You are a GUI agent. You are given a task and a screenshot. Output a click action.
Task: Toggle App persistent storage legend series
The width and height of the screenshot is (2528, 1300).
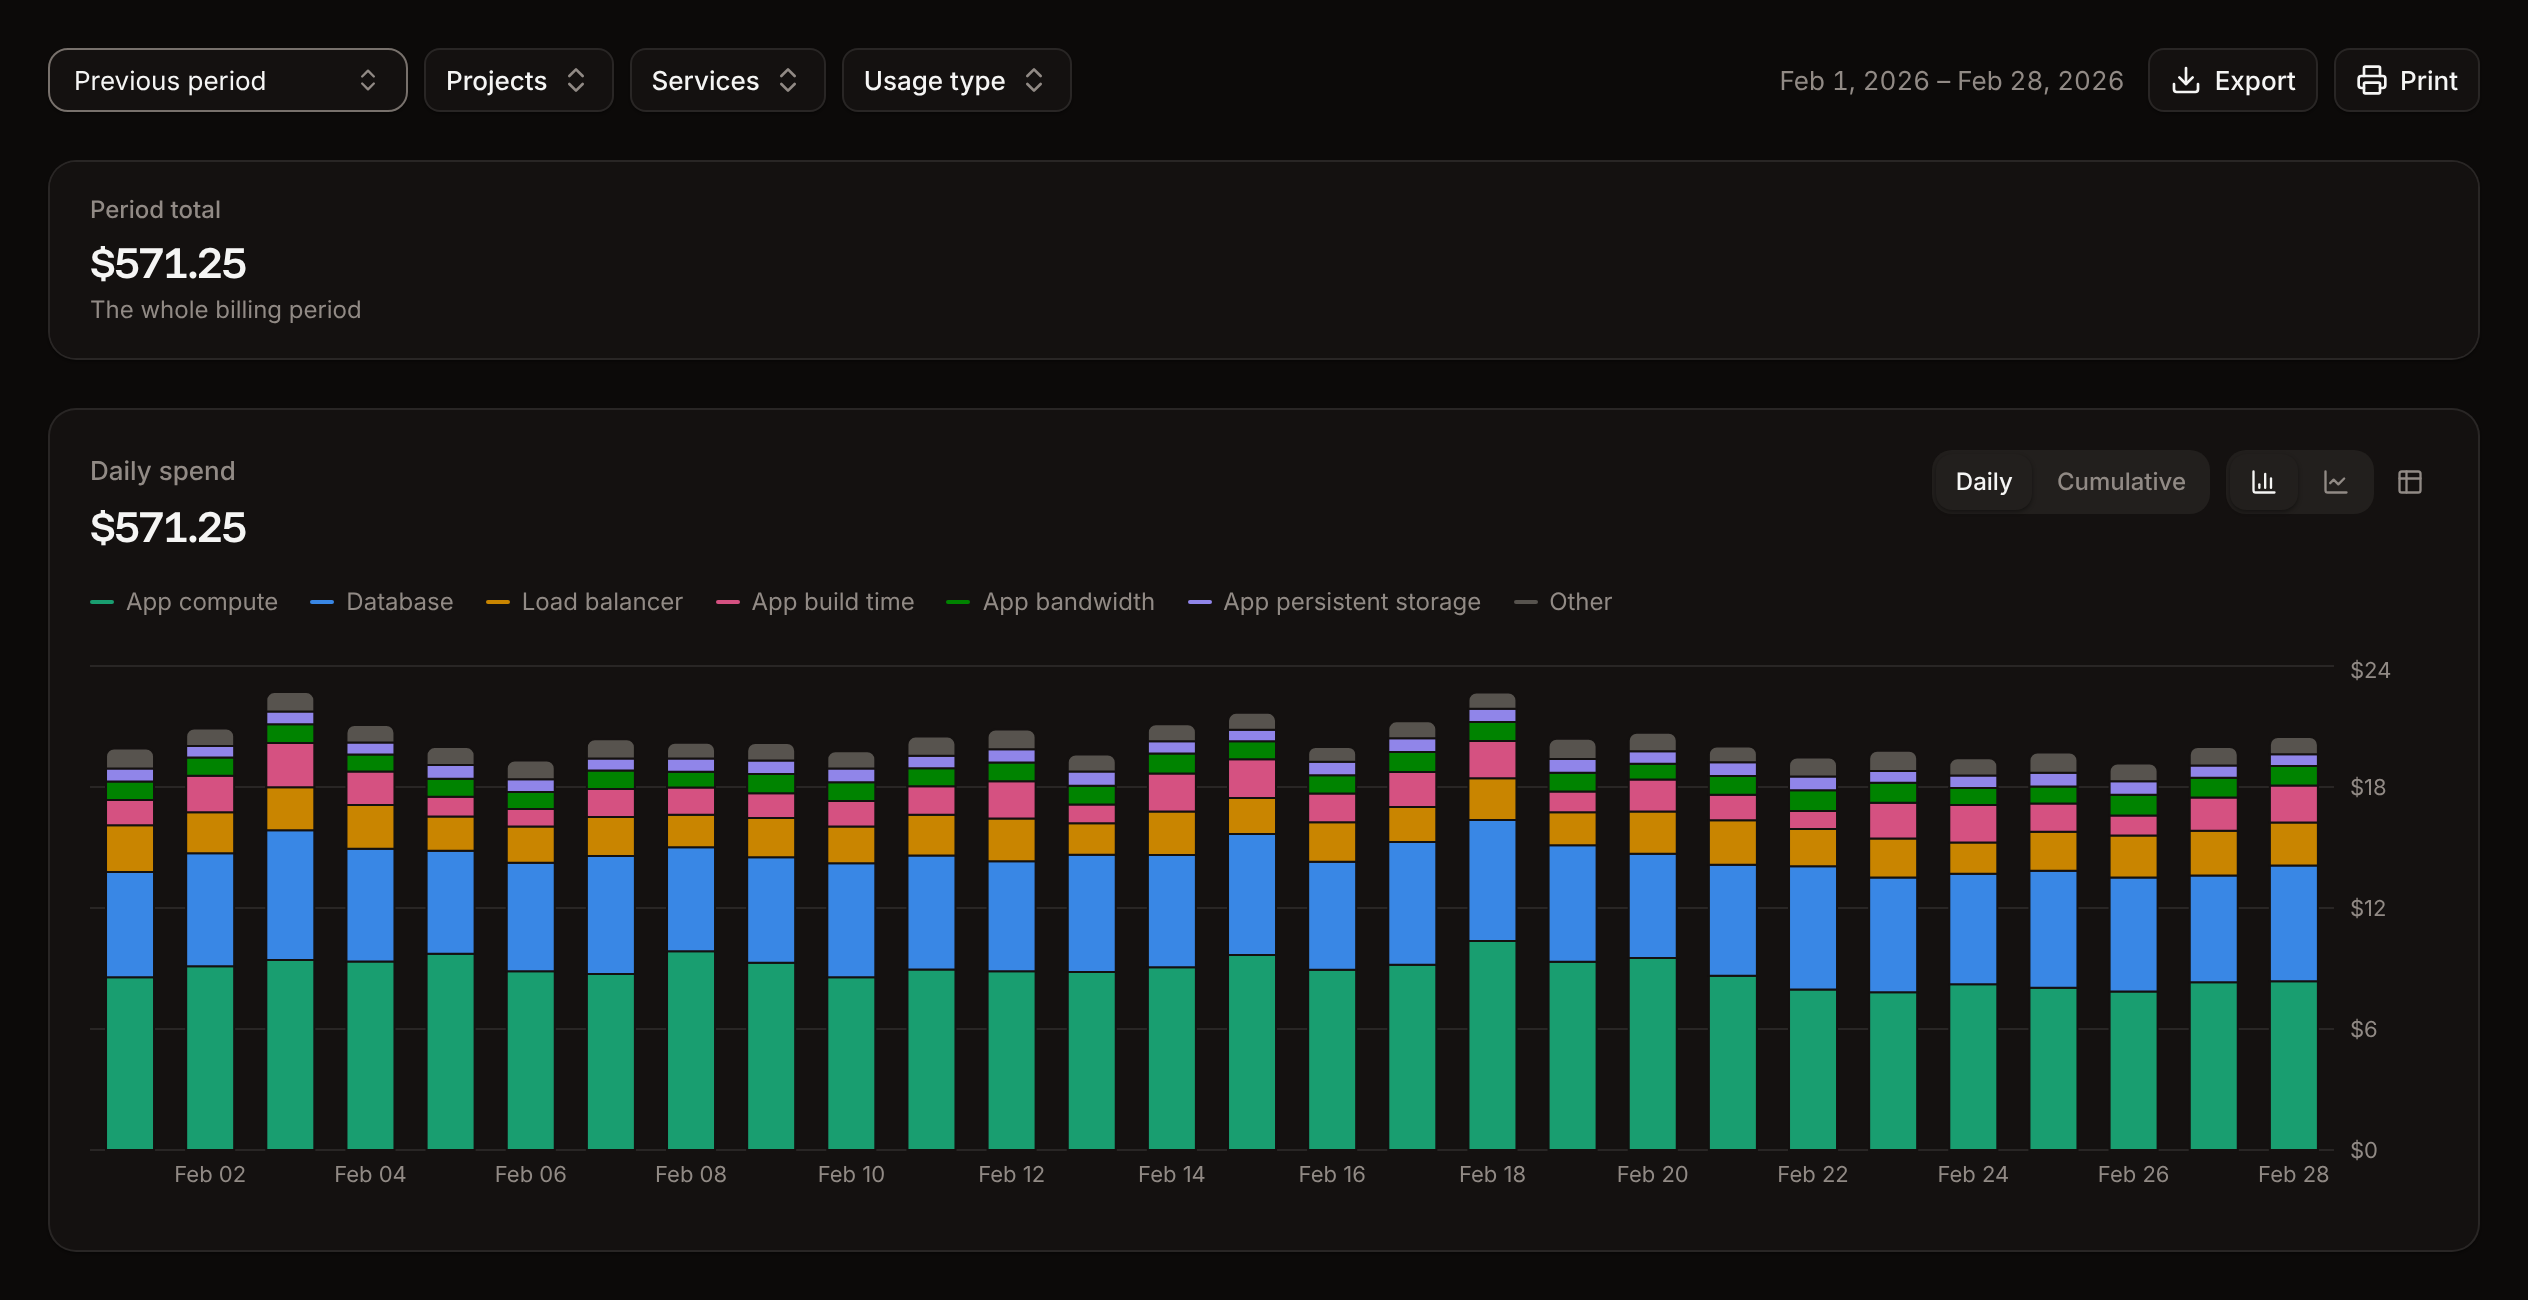(x=1334, y=602)
